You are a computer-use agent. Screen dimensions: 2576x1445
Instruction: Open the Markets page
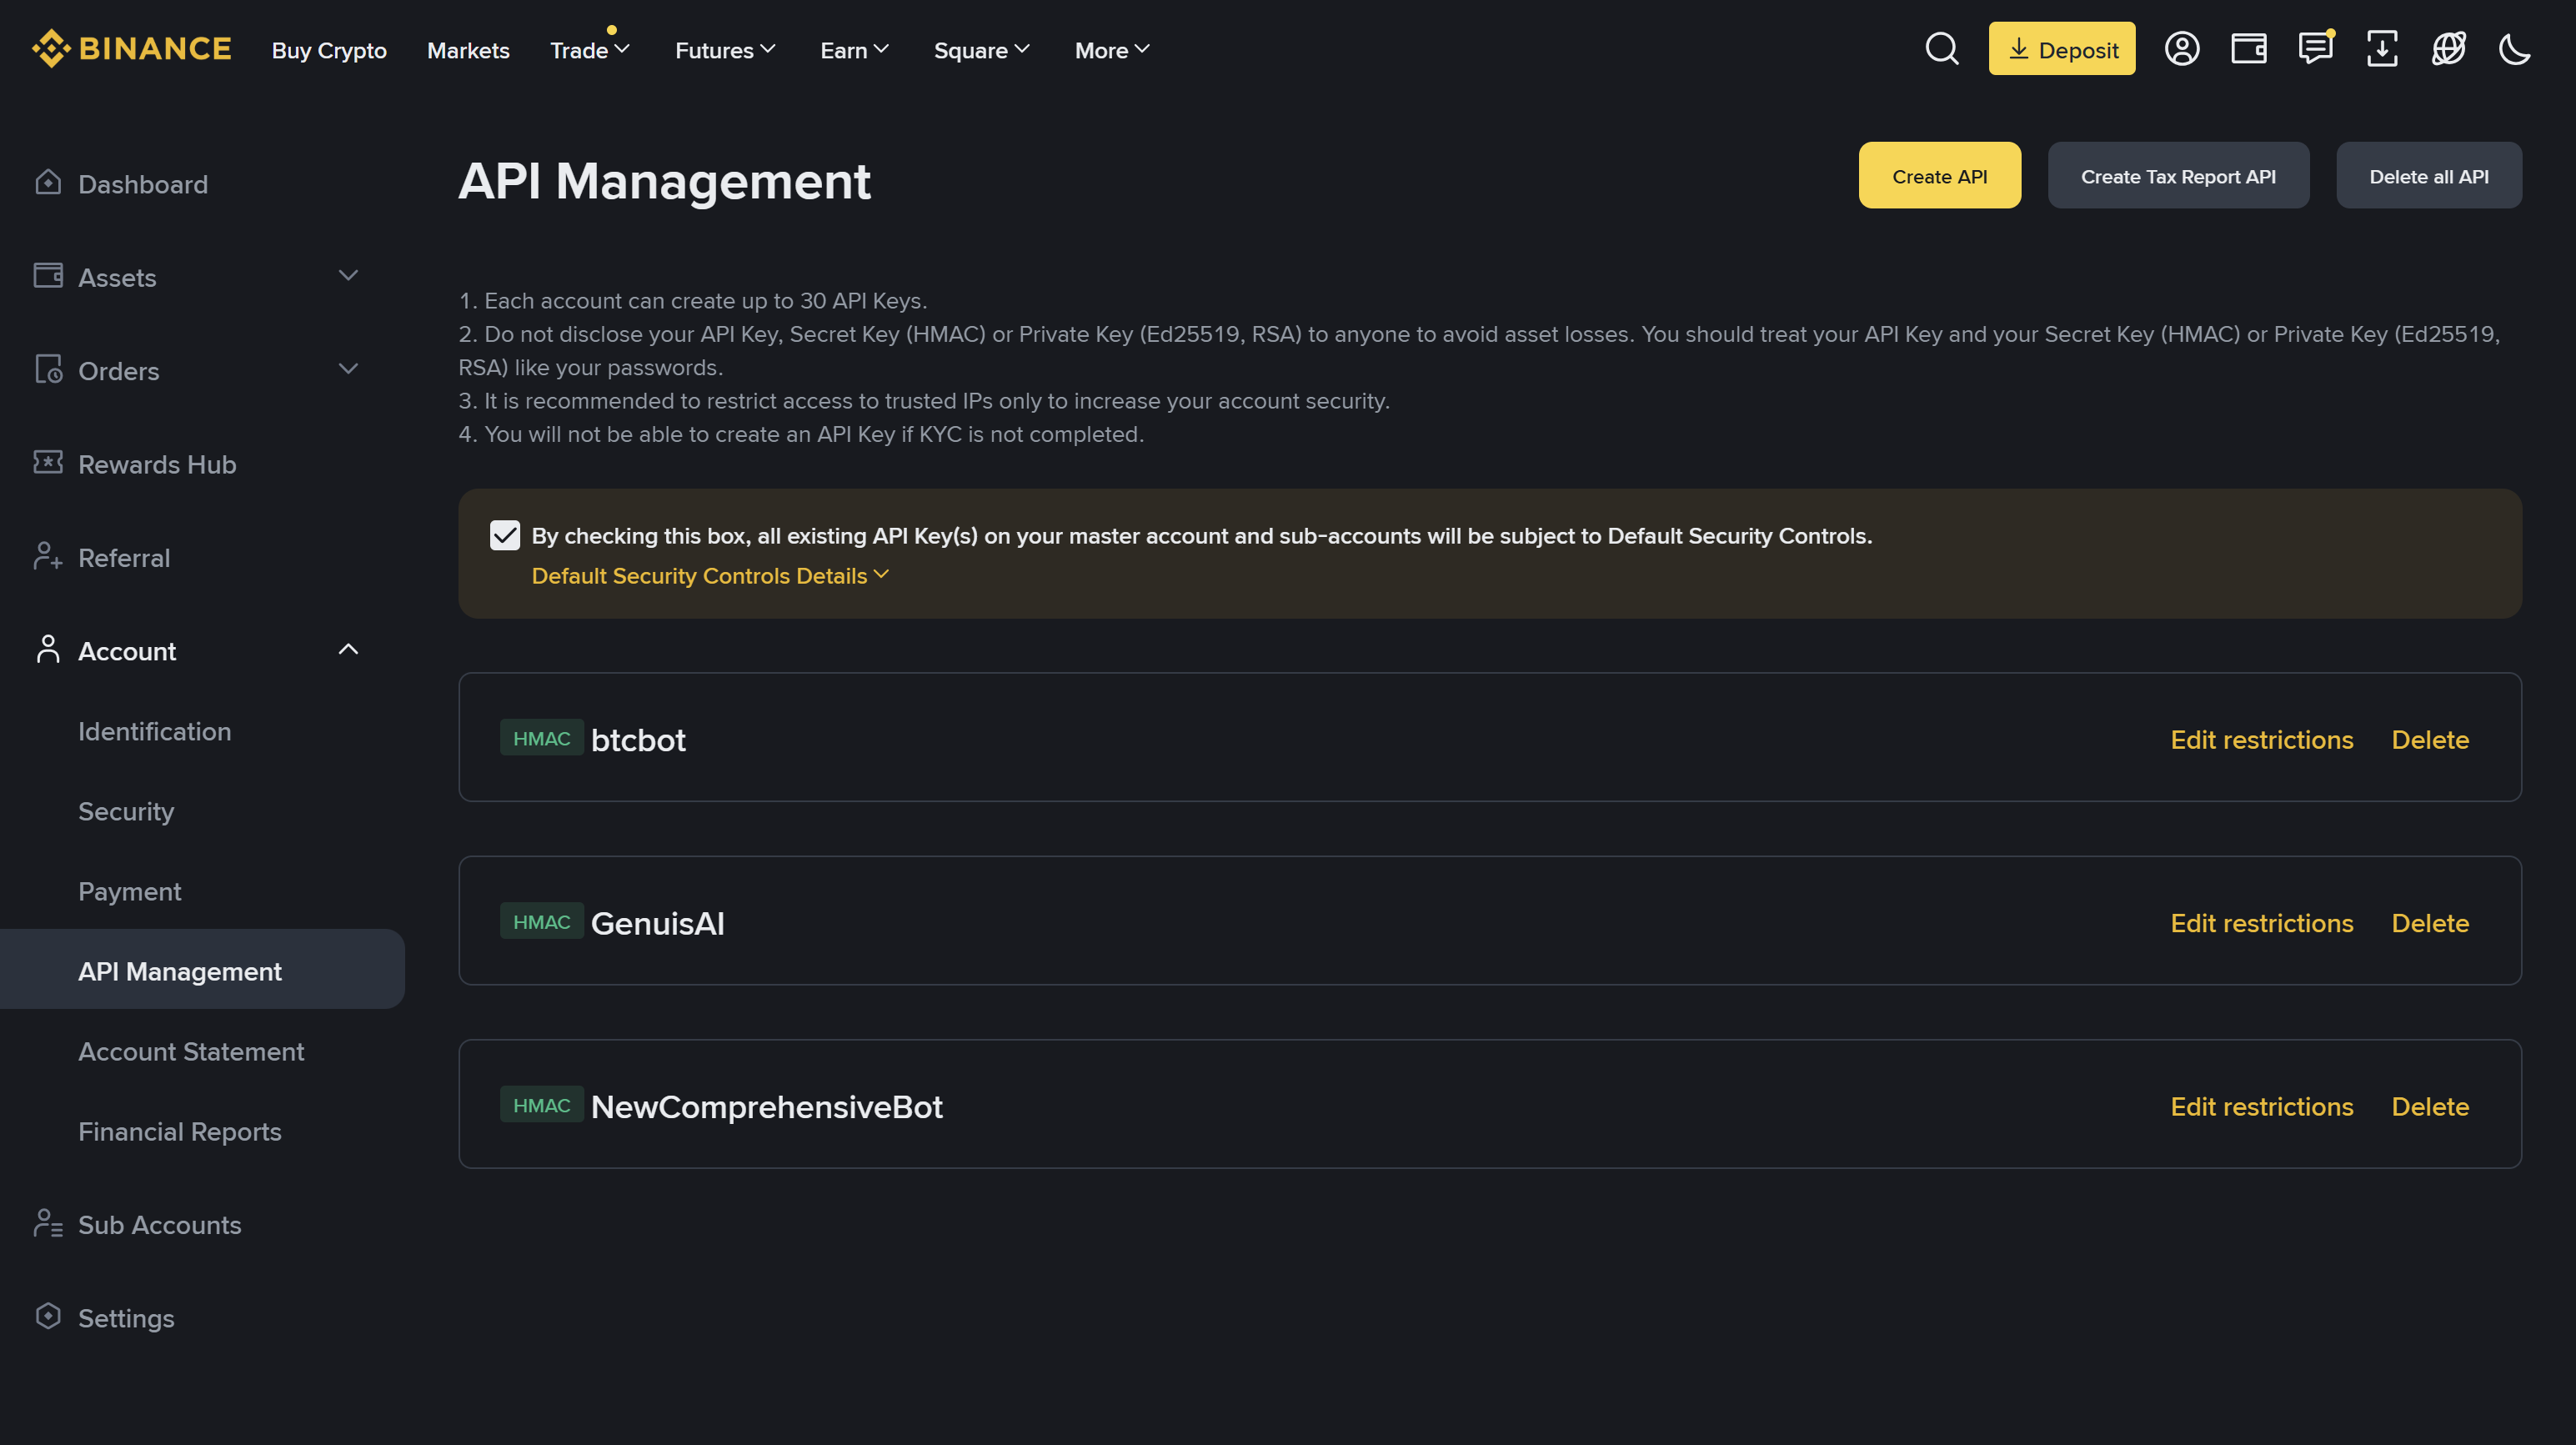pos(468,50)
